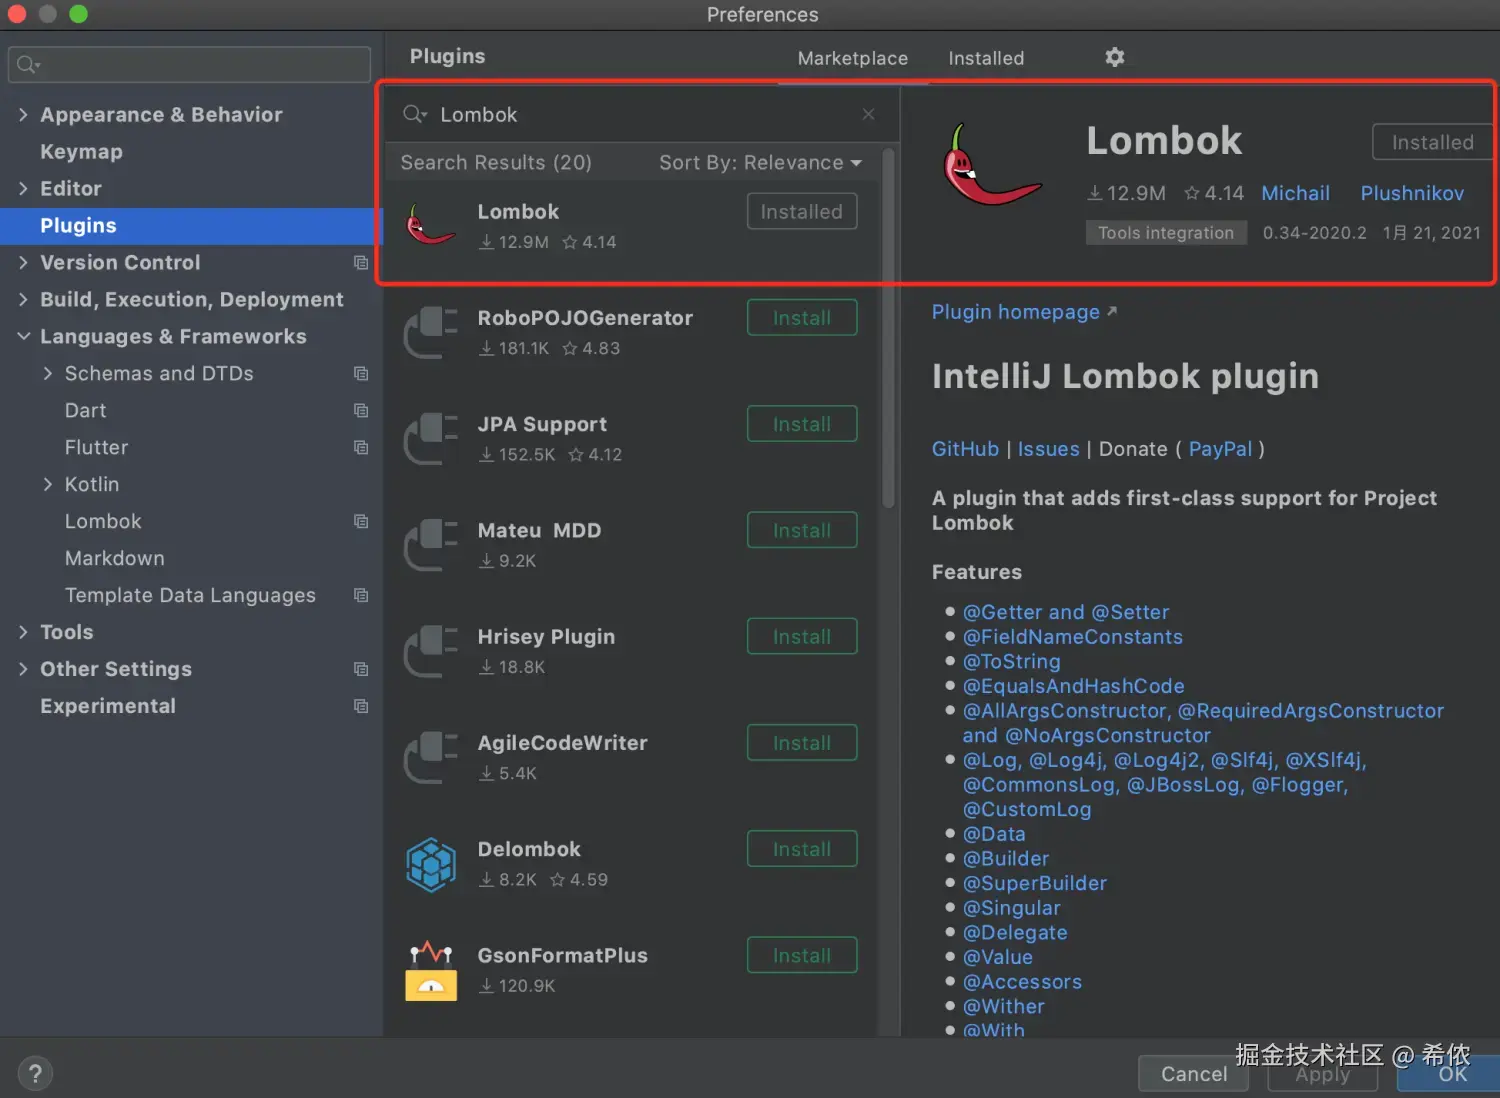Open the help question mark button
The image size is (1500, 1098).
click(35, 1073)
